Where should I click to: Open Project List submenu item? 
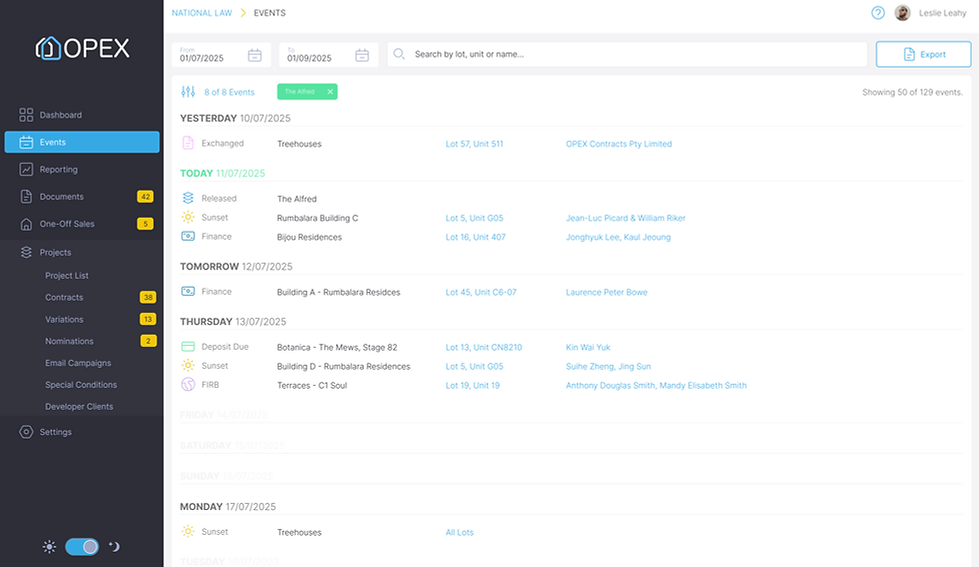pyautogui.click(x=67, y=275)
